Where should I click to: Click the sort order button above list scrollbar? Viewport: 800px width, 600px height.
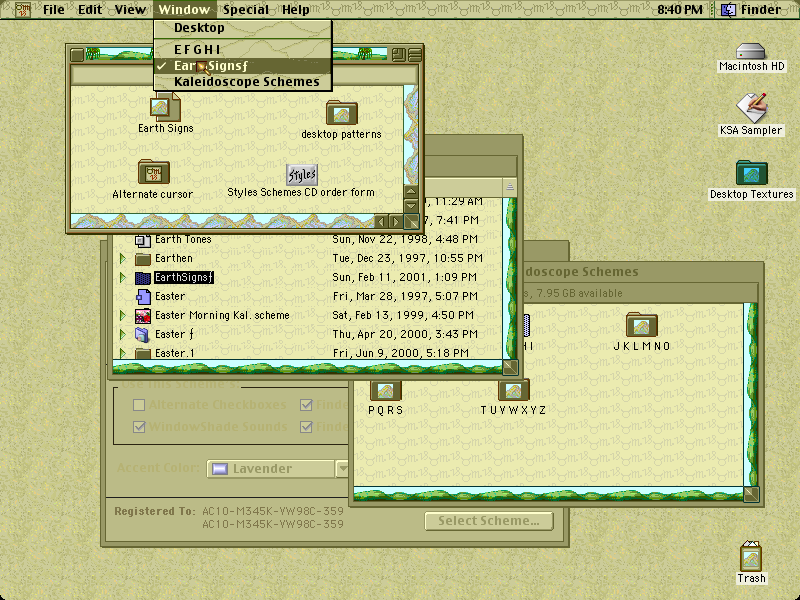(x=509, y=187)
